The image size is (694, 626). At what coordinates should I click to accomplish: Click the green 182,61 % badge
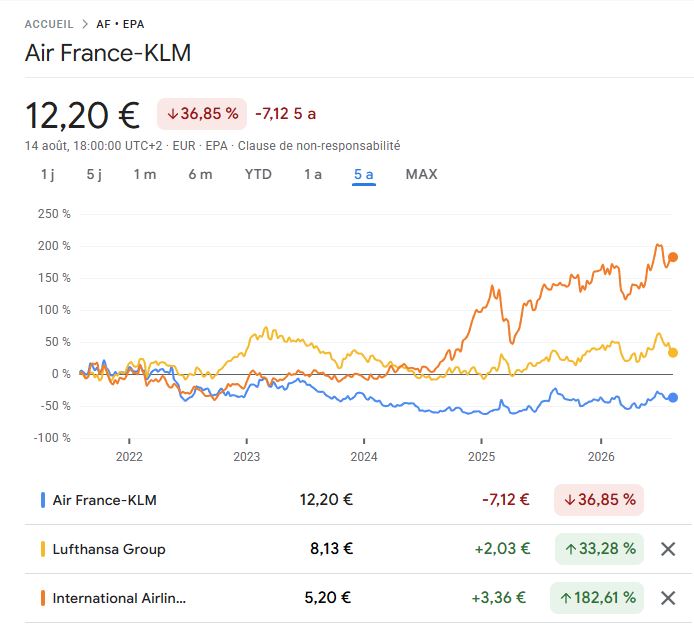click(x=597, y=598)
